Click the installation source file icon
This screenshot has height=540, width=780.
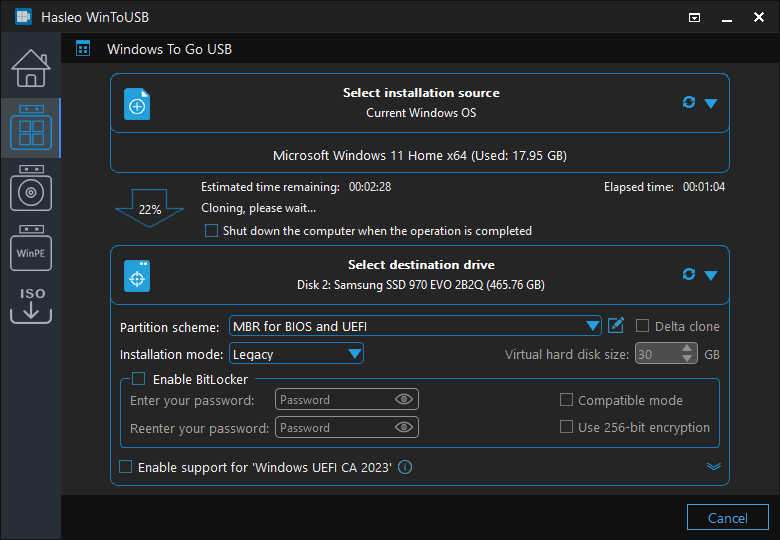pyautogui.click(x=137, y=104)
